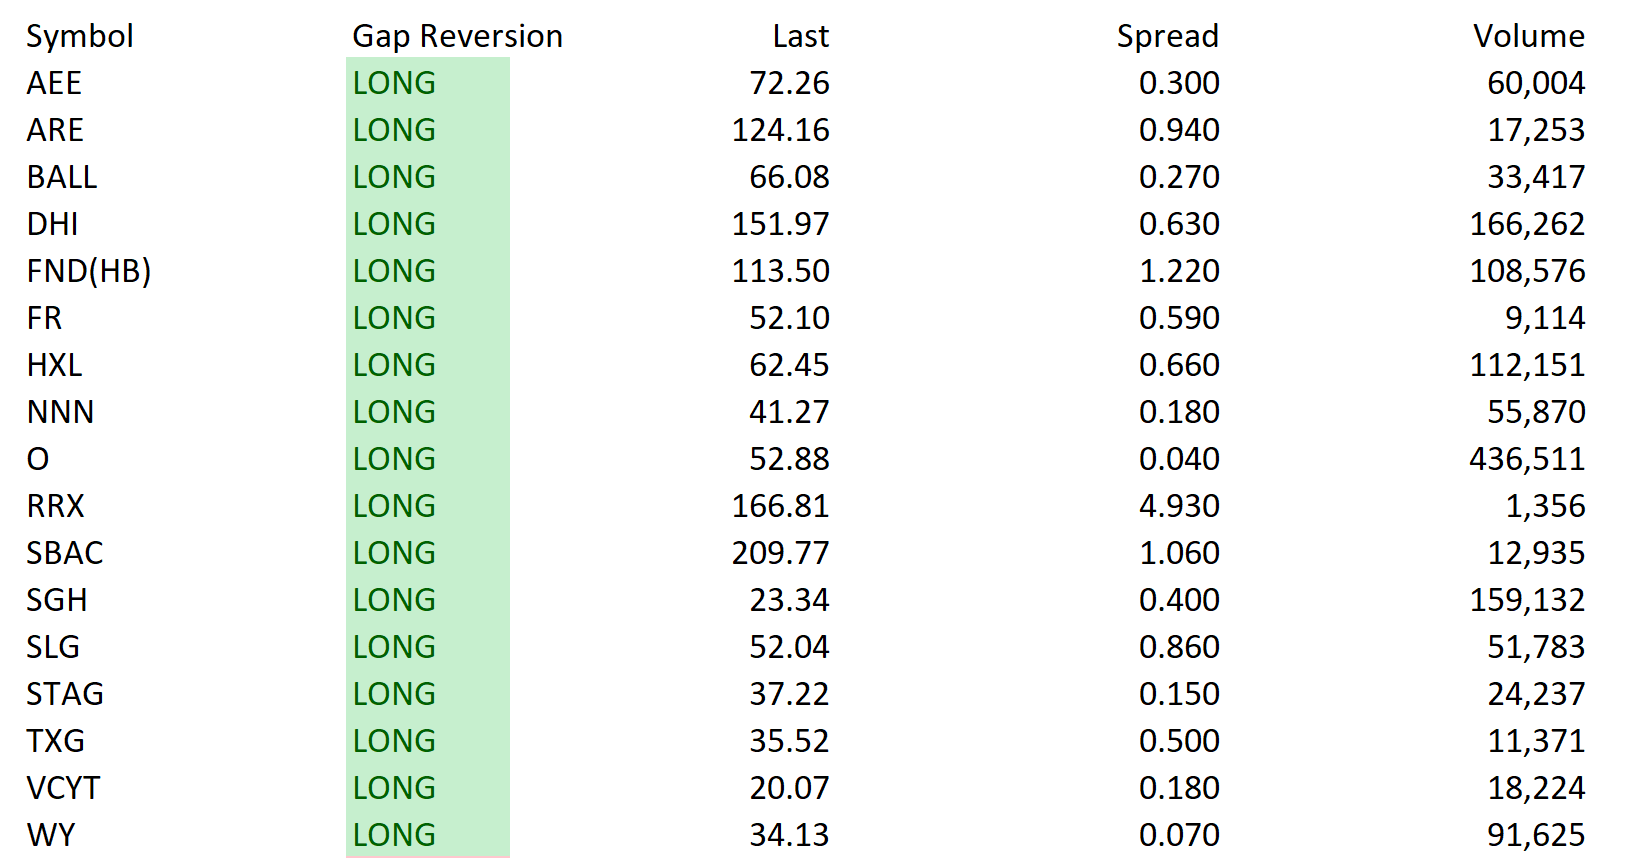Click the volume value 436,511
The height and width of the screenshot is (858, 1644).
click(1527, 459)
